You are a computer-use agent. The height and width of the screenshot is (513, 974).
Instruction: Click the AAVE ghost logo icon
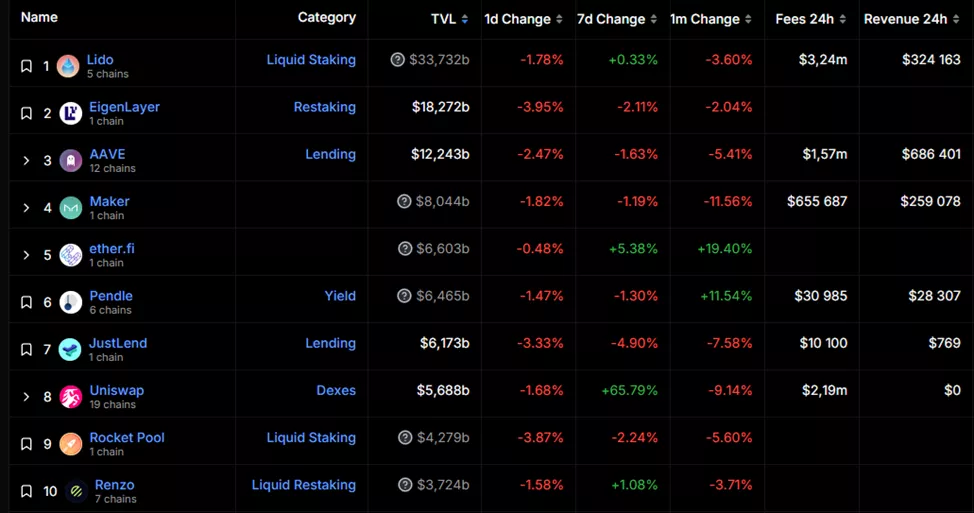pos(70,161)
